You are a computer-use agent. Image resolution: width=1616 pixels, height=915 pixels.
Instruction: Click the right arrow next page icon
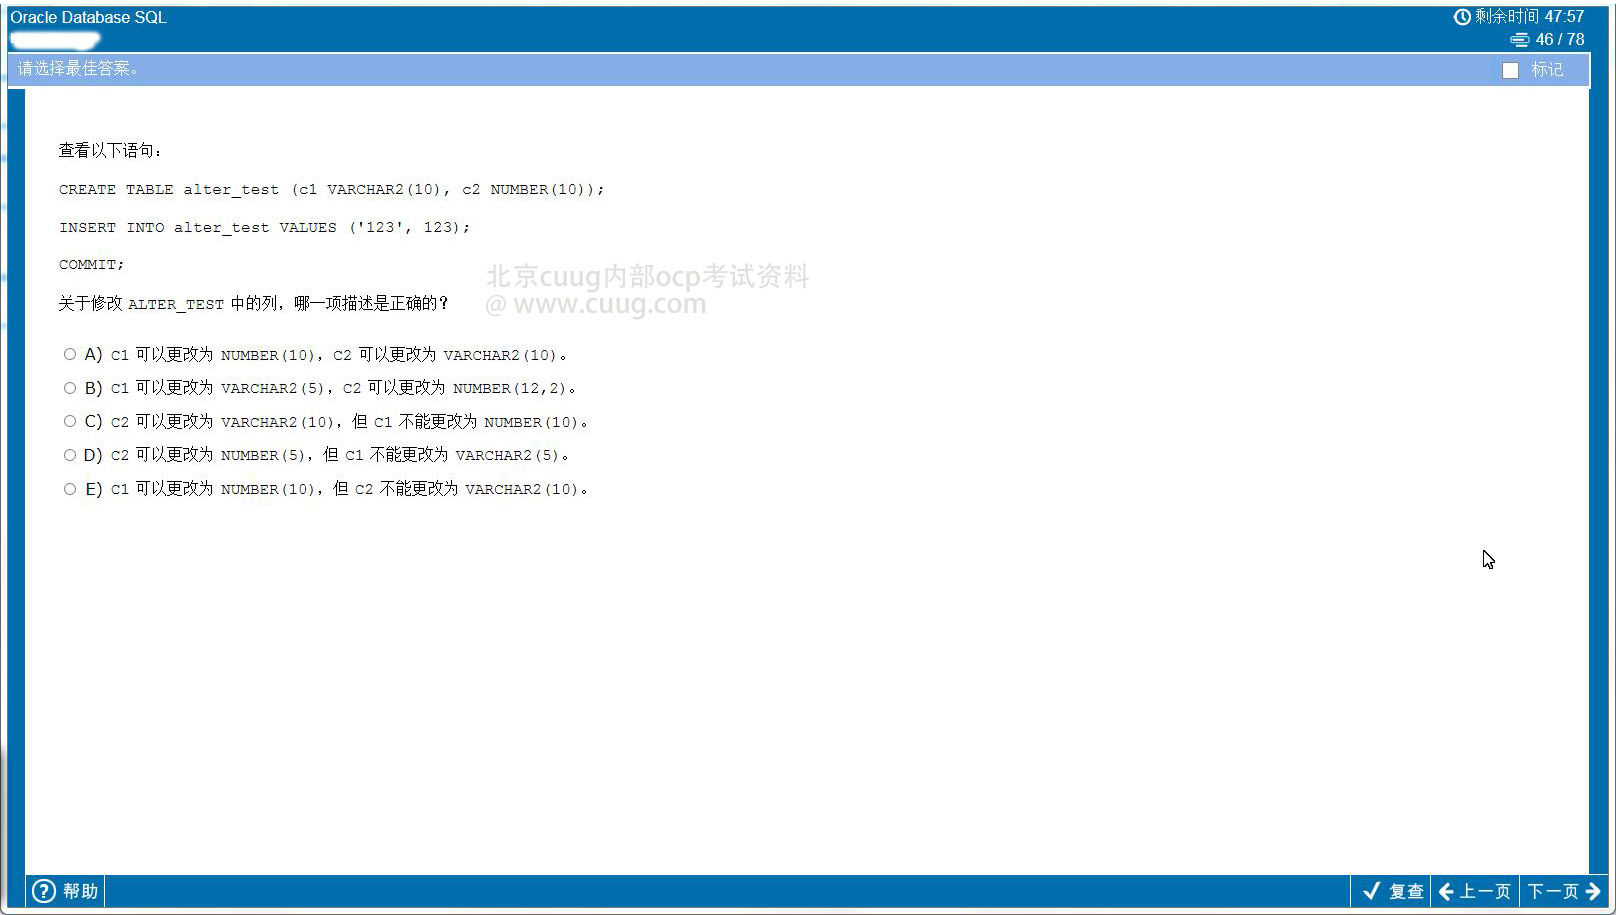[1594, 891]
